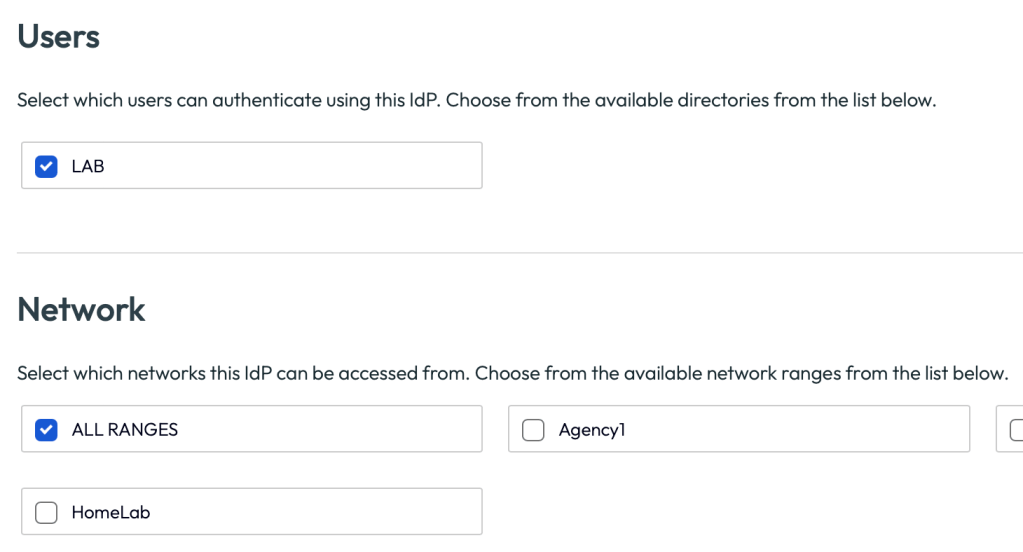
Task: Click the Network section heading
Action: [81, 309]
